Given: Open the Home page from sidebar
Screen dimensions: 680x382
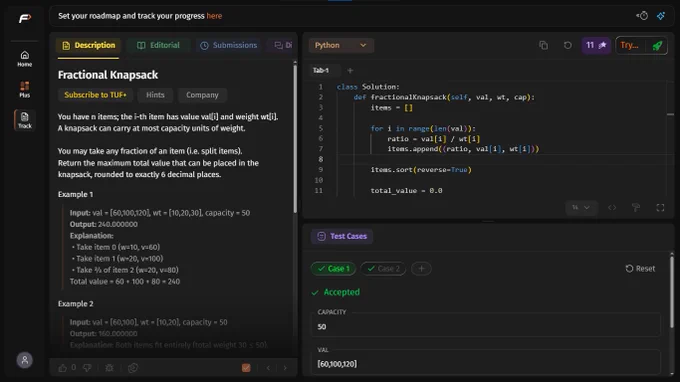Looking at the screenshot, I should (x=25, y=59).
